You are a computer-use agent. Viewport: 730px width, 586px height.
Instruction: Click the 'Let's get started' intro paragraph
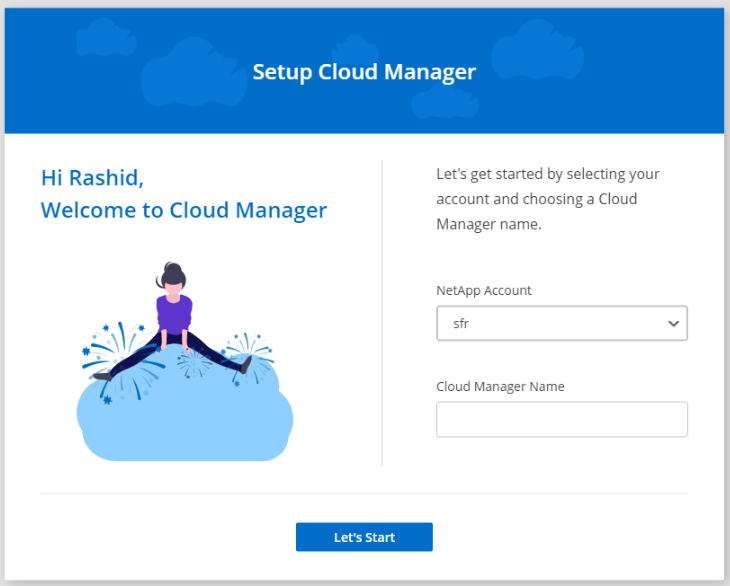point(548,199)
